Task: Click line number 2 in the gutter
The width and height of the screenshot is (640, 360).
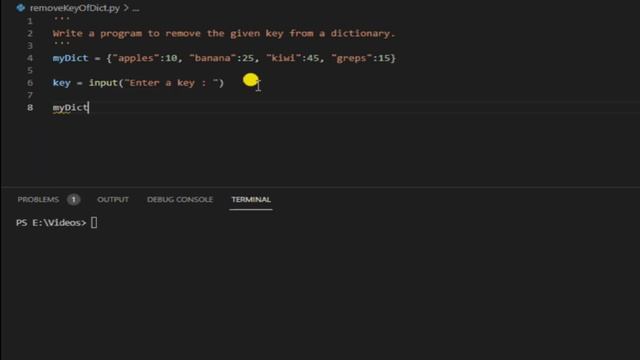Action: (x=30, y=33)
